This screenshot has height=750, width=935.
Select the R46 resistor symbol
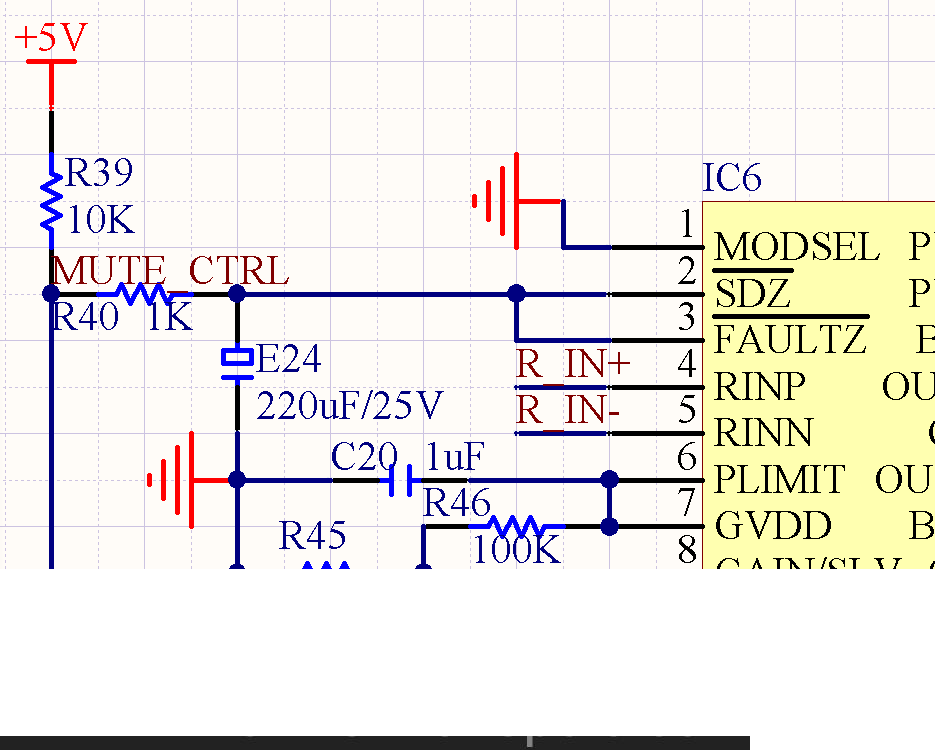coord(516,526)
